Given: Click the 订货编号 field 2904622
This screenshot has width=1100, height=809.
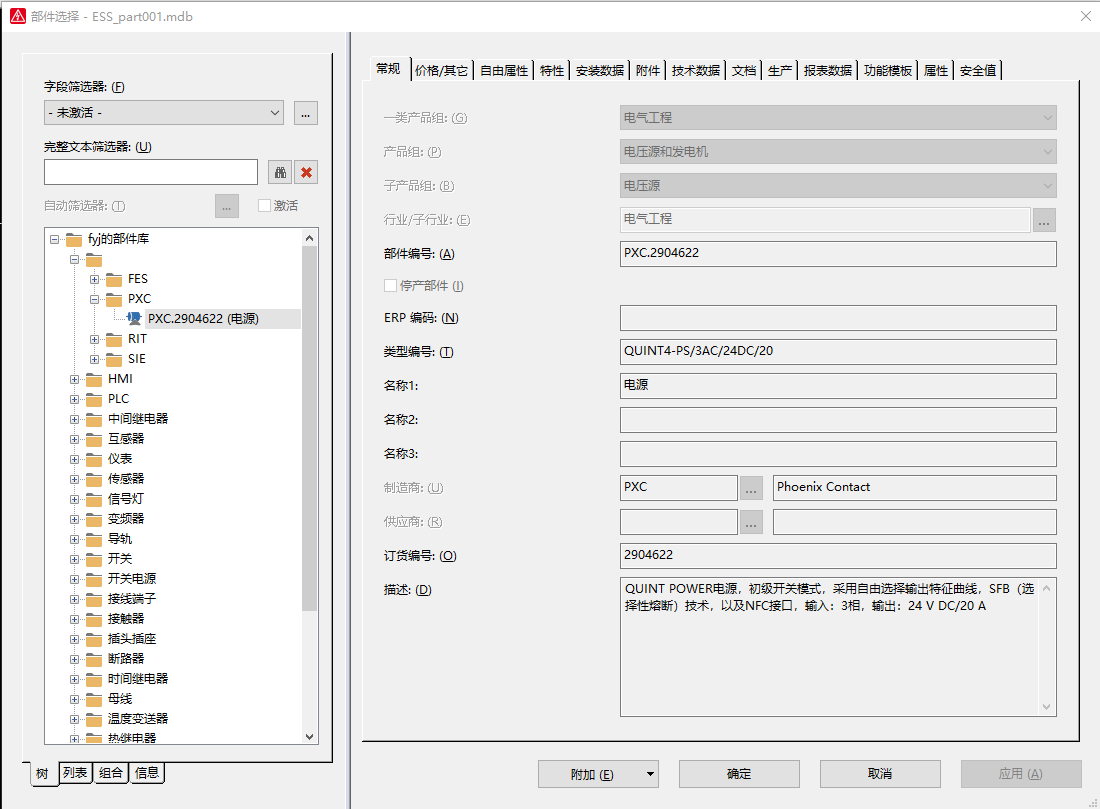Looking at the screenshot, I should (838, 556).
